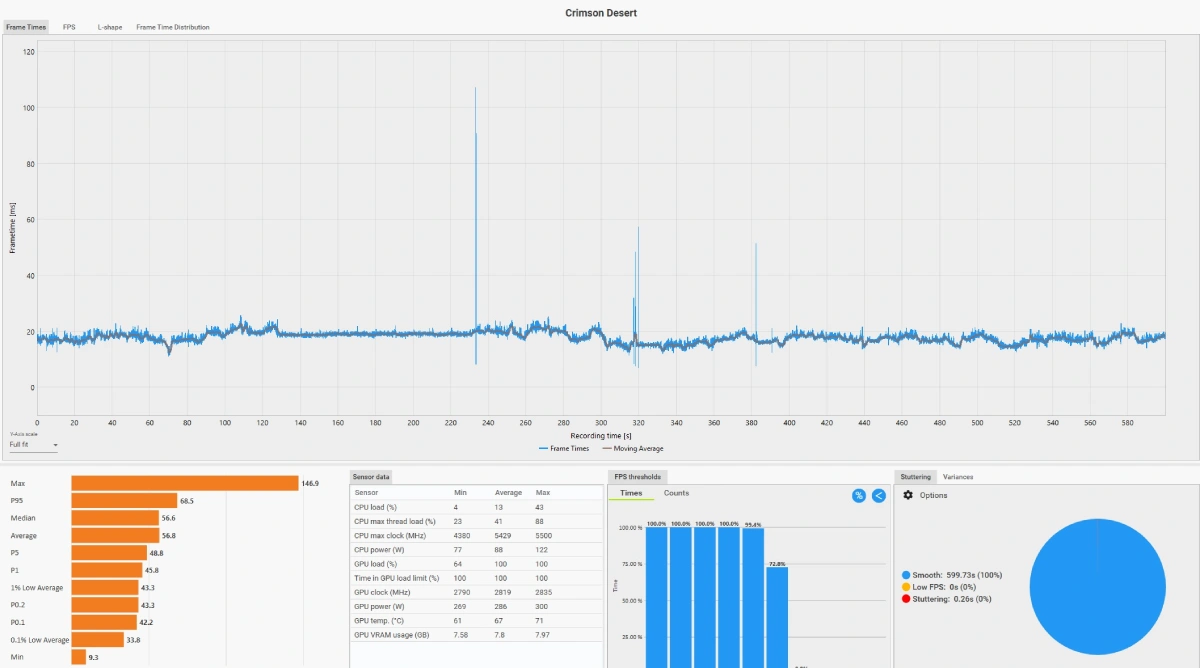This screenshot has height=668, width=1200.
Task: Show the Frame Time Distribution tab
Action: pyautogui.click(x=173, y=27)
